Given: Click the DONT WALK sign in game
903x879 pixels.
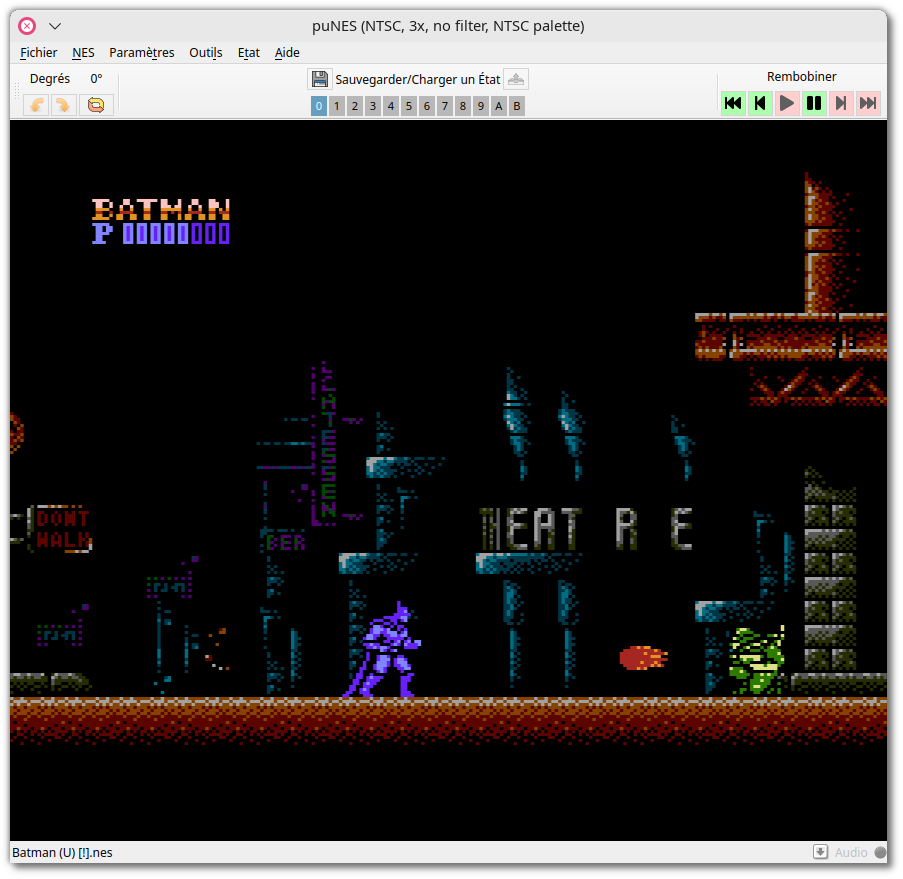Looking at the screenshot, I should [62, 529].
